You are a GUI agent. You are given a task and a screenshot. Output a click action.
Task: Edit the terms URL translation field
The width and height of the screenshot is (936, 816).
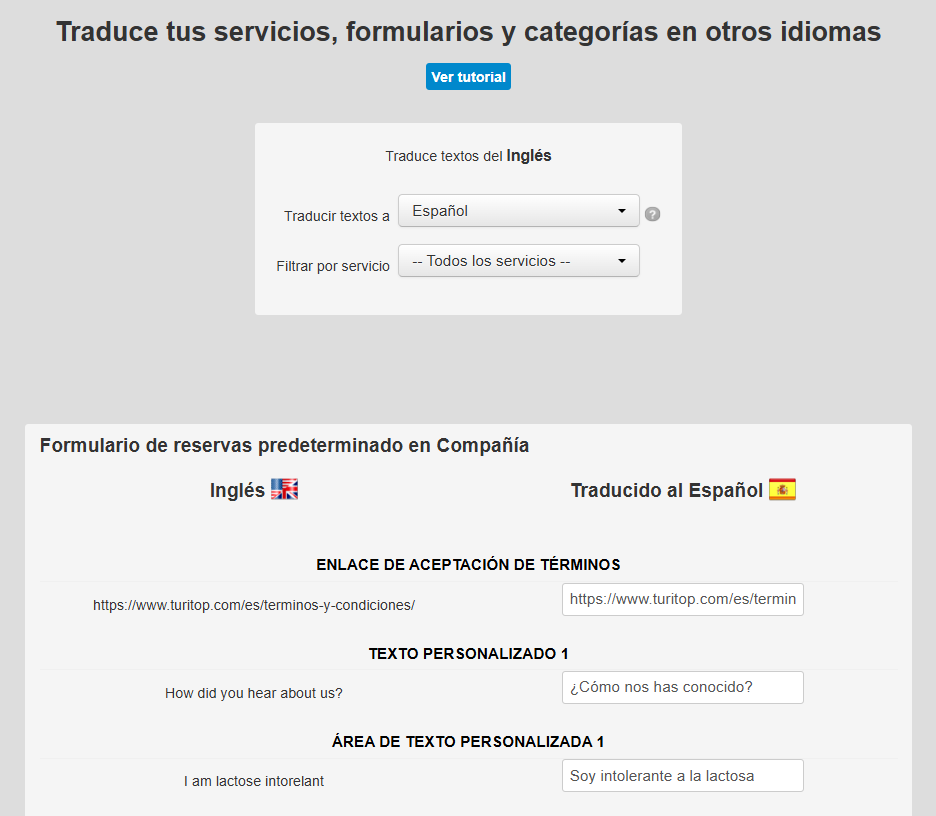(x=682, y=599)
